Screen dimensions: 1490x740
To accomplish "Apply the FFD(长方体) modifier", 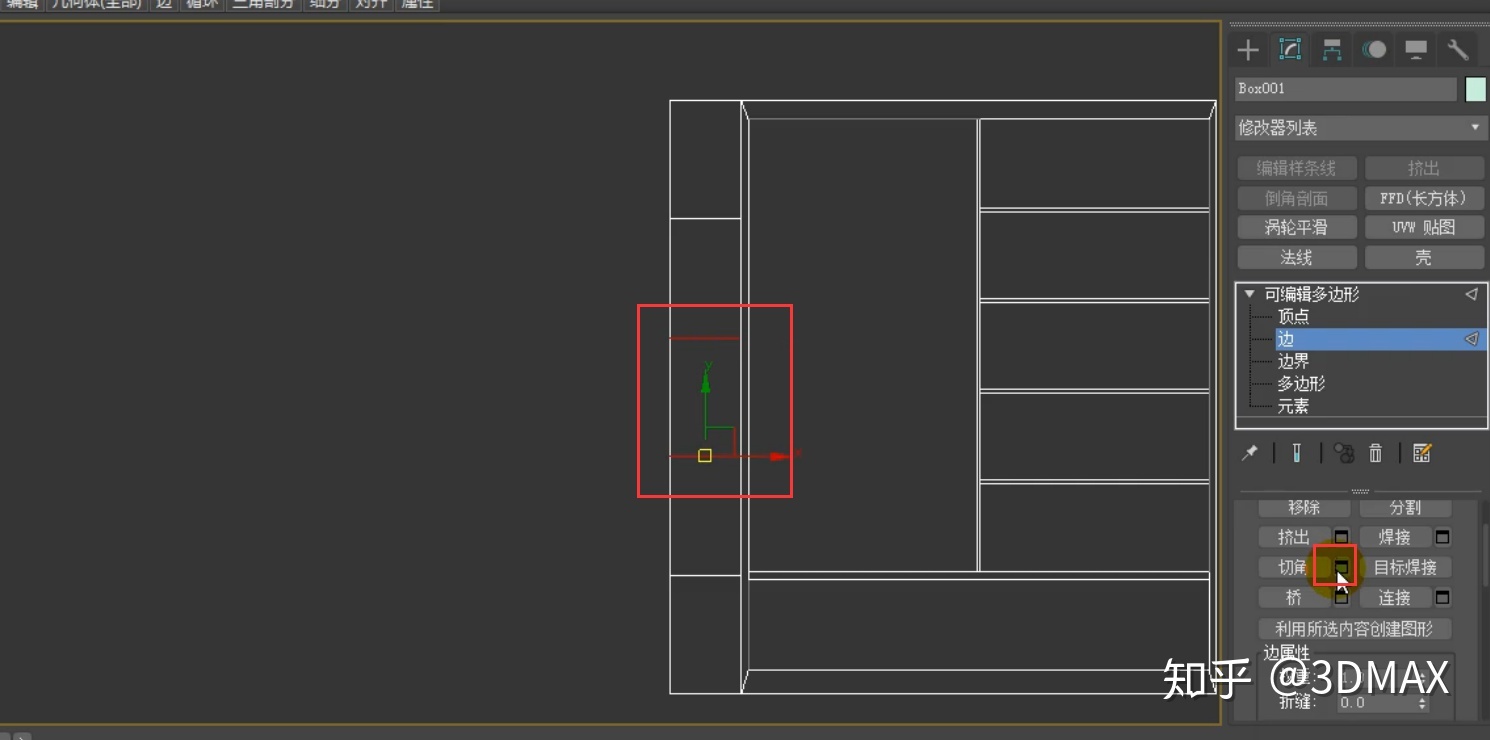I will pyautogui.click(x=1424, y=198).
